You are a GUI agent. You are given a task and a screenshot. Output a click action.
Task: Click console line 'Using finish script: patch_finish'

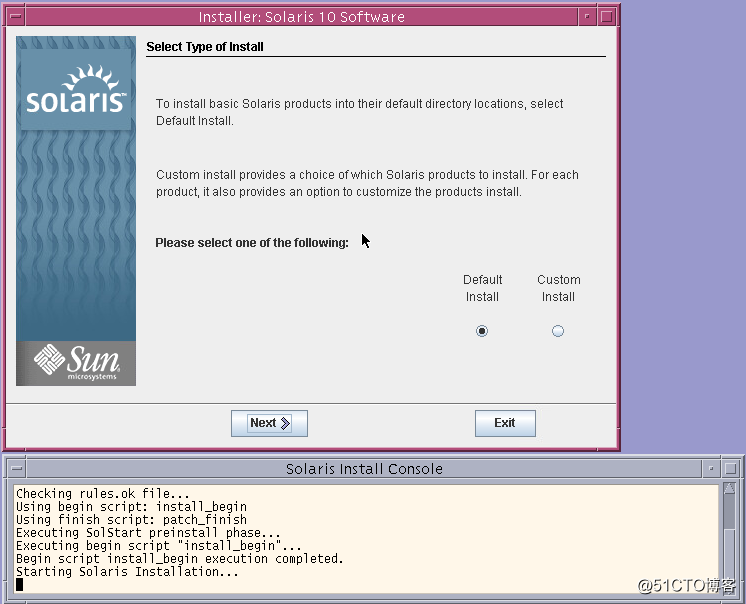click(x=131, y=519)
